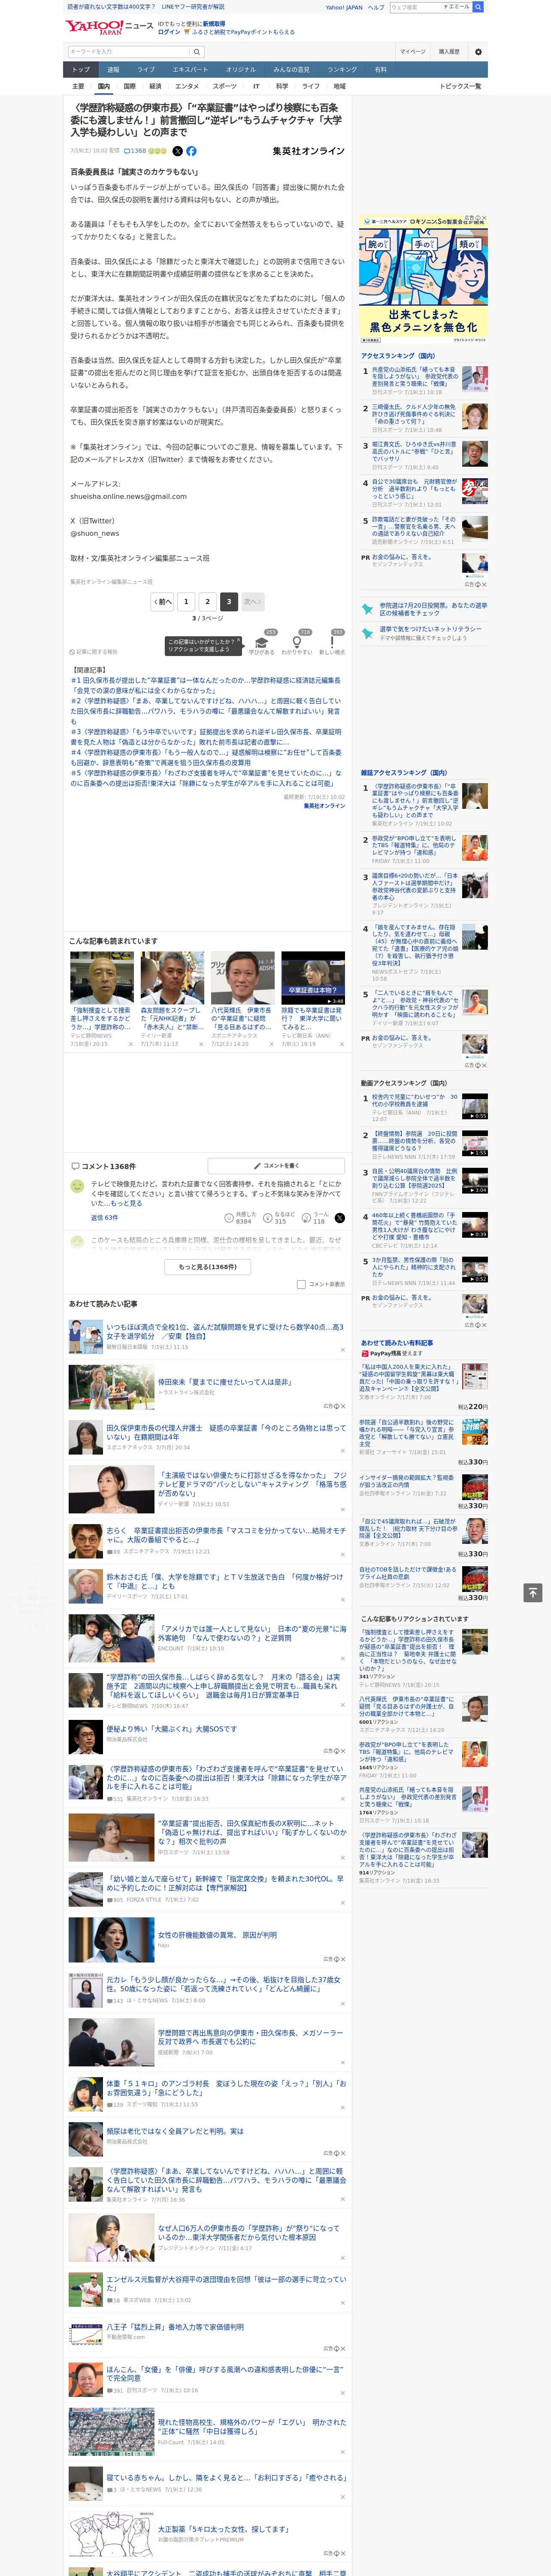Open the エキスパート tab
Image resolution: width=551 pixels, height=2576 pixels.
click(x=190, y=69)
